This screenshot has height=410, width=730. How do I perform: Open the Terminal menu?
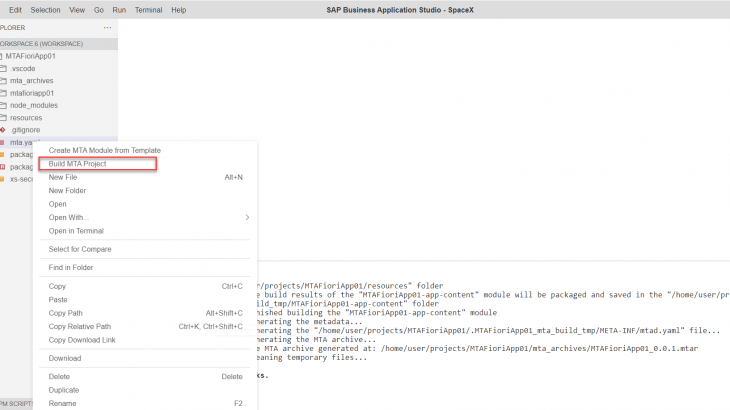click(x=149, y=10)
